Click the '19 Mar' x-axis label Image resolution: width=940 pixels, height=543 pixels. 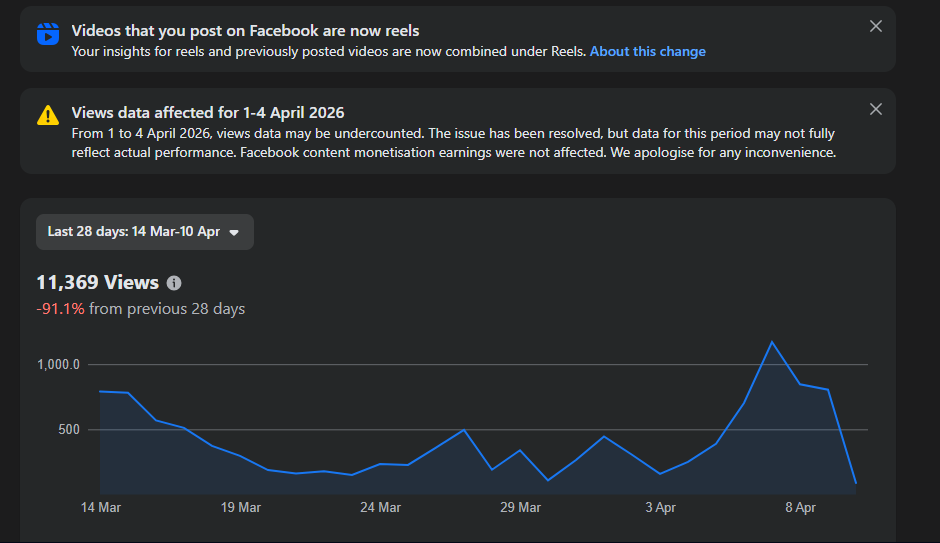tap(240, 508)
